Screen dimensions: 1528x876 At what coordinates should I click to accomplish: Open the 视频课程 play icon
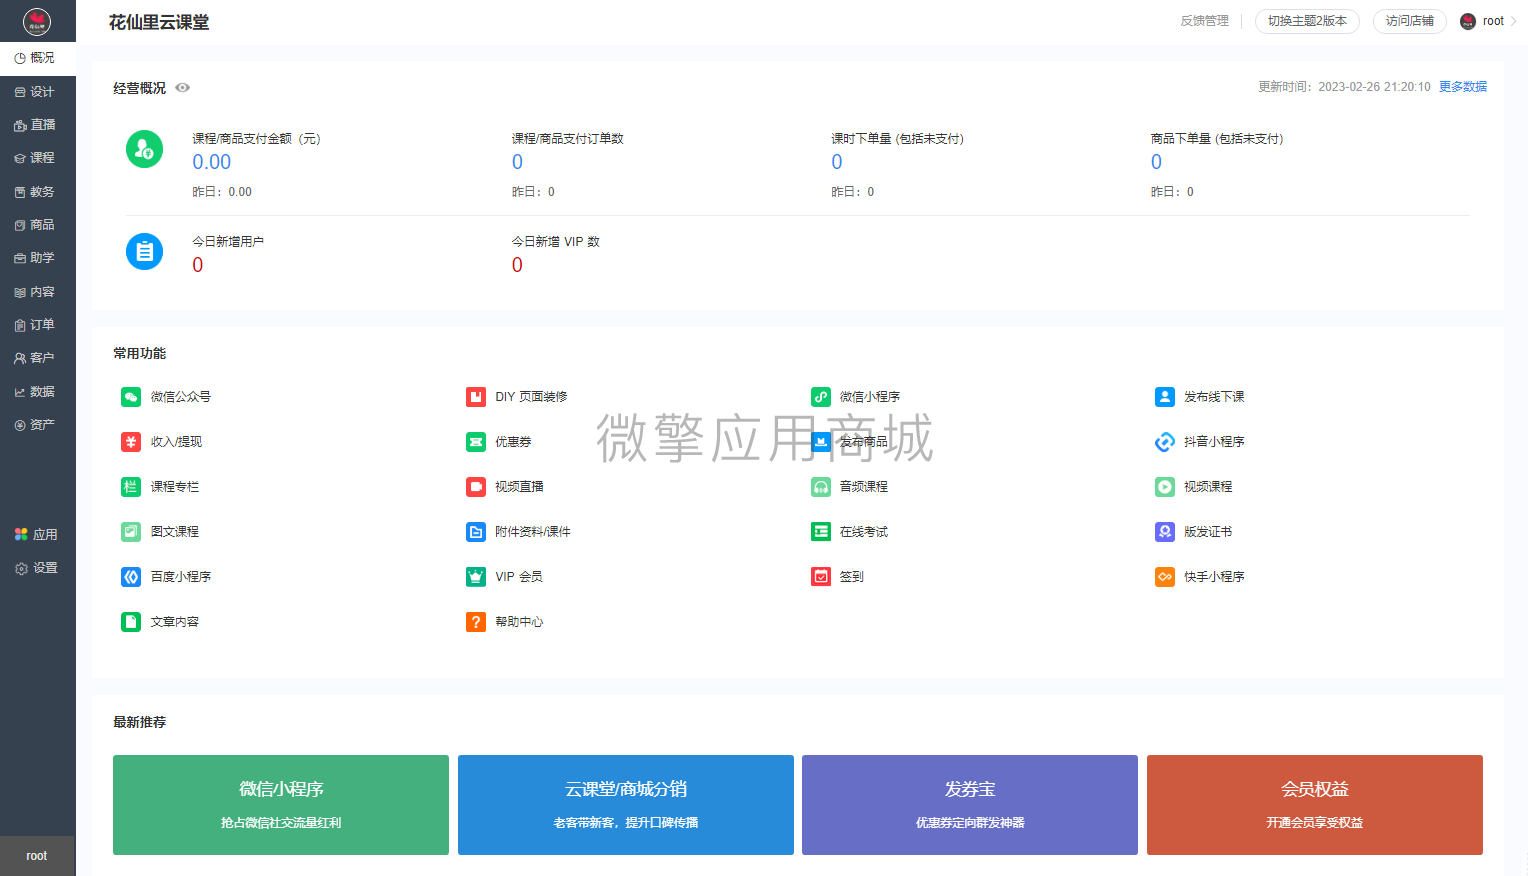tap(1165, 487)
